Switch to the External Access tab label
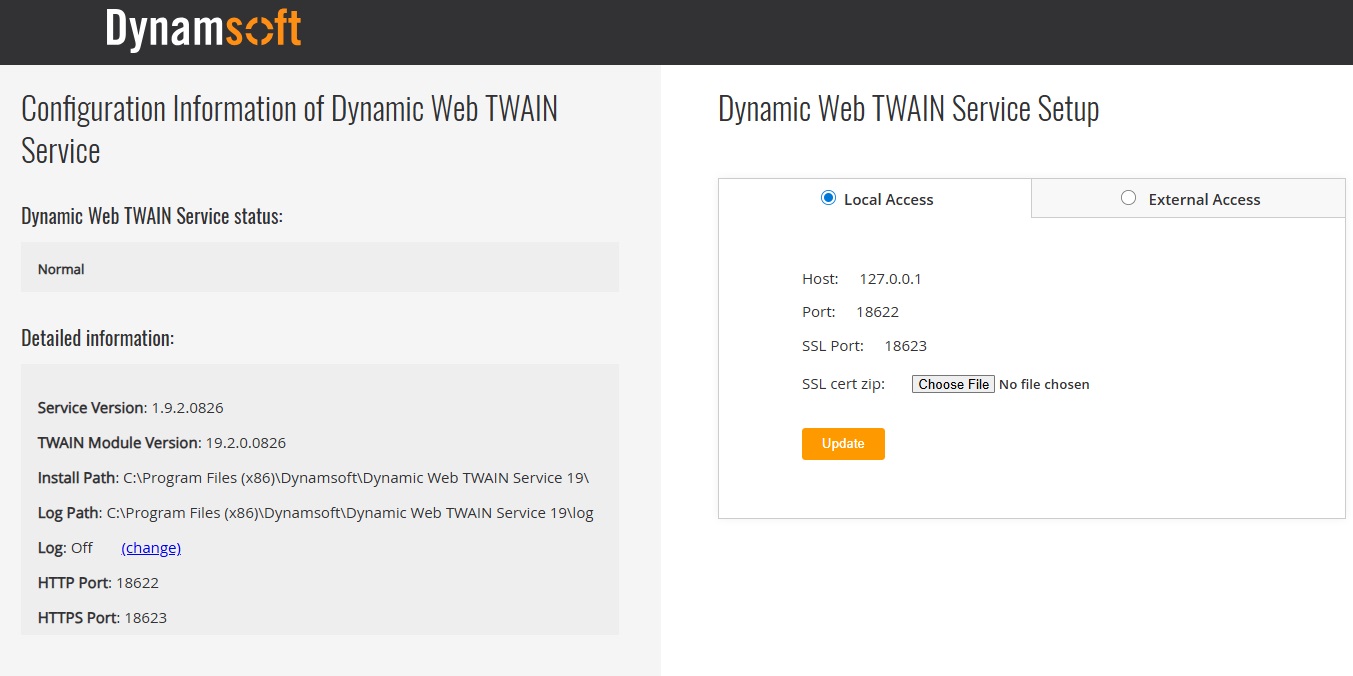 point(1204,200)
